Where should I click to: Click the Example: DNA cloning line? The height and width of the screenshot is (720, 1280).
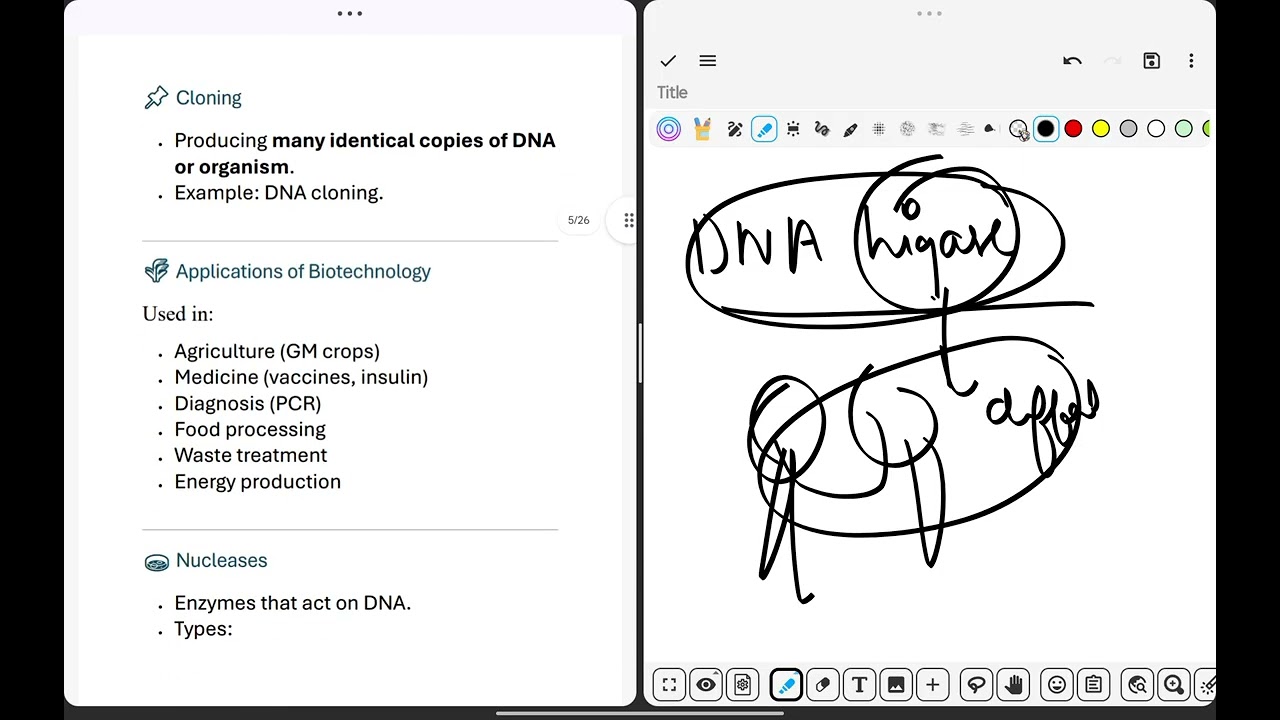point(279,193)
